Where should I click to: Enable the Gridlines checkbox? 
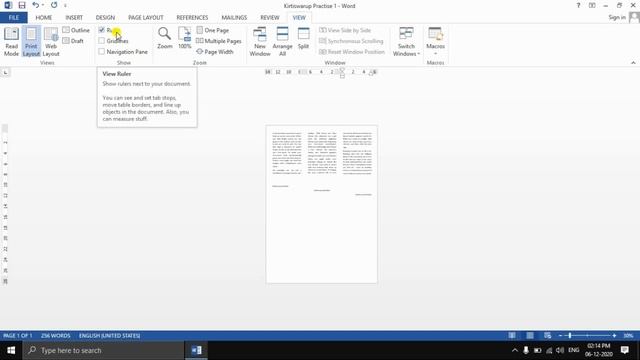pos(102,41)
